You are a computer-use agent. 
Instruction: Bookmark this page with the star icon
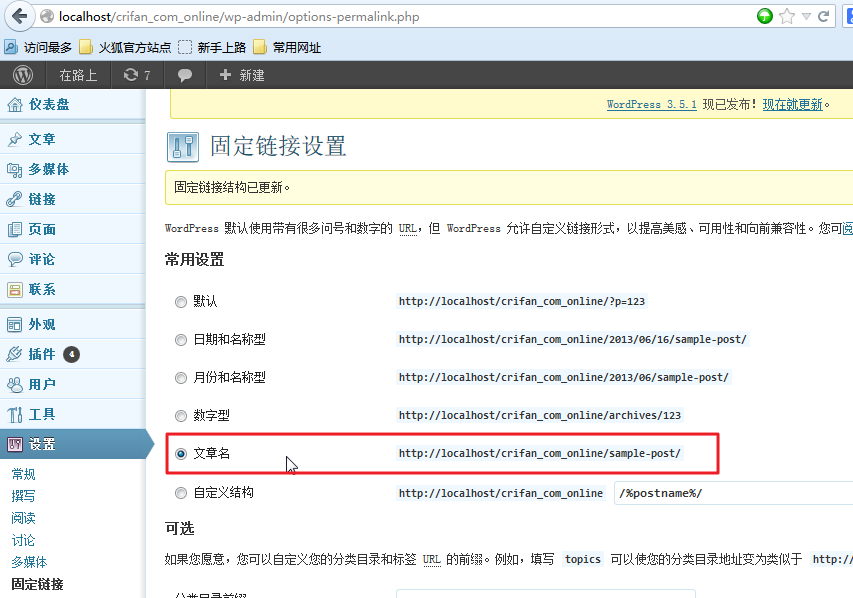[x=787, y=16]
